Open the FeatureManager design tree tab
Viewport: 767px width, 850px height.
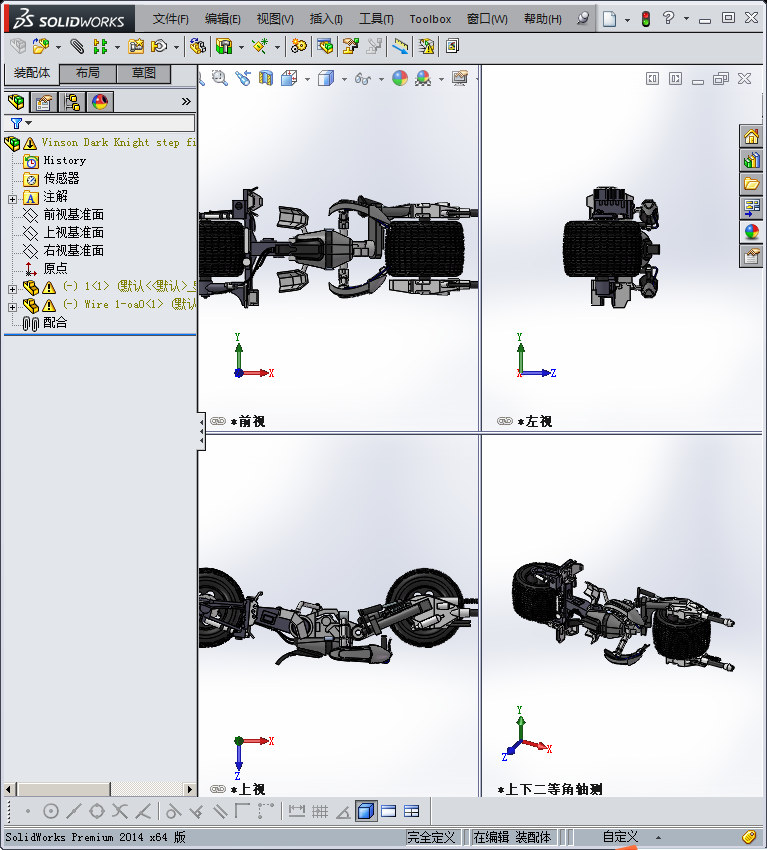point(16,102)
